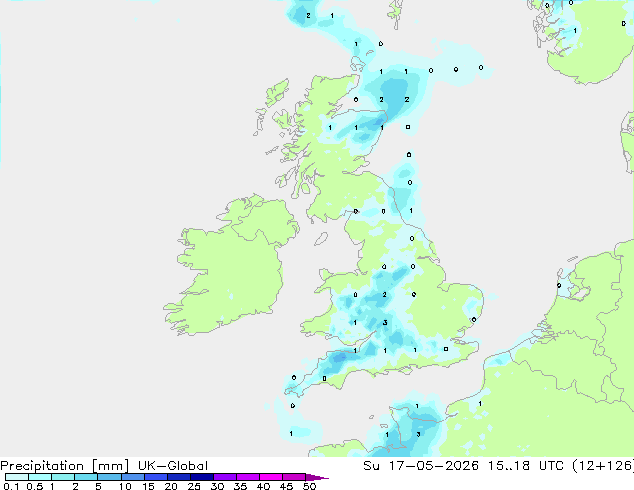Click the 'Precipitation [mm]' title text
This screenshot has height=490, width=634.
point(65,466)
